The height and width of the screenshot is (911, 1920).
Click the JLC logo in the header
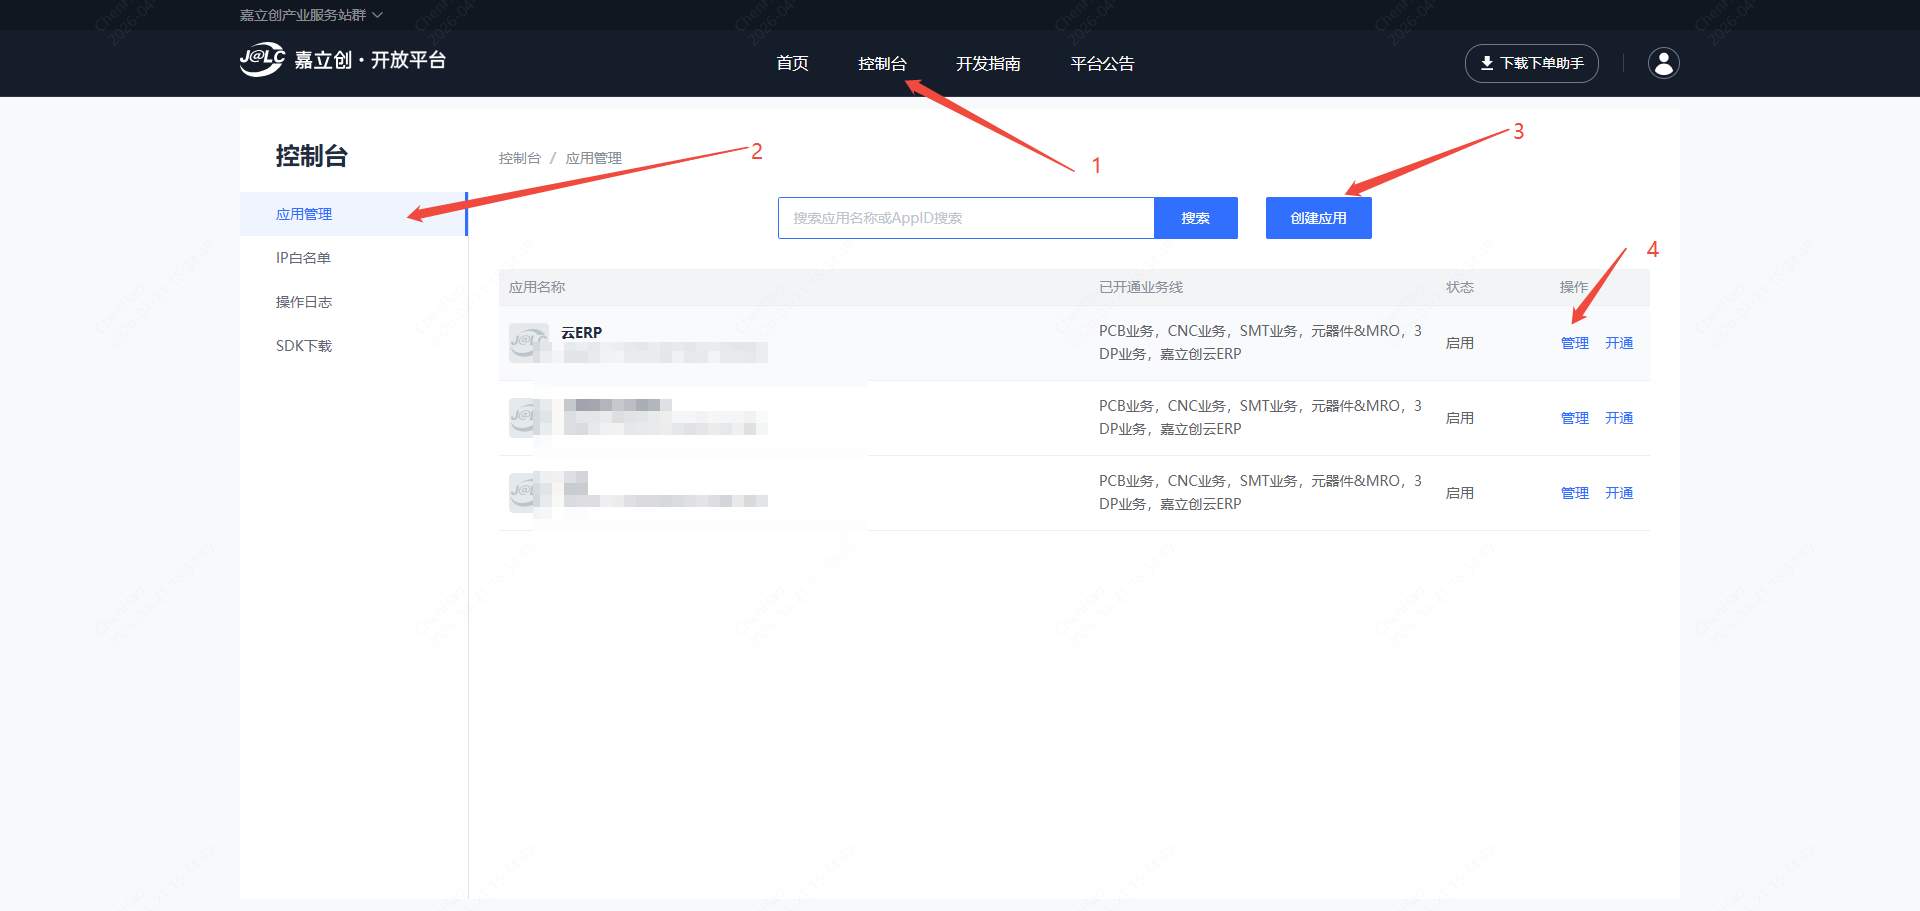point(263,60)
